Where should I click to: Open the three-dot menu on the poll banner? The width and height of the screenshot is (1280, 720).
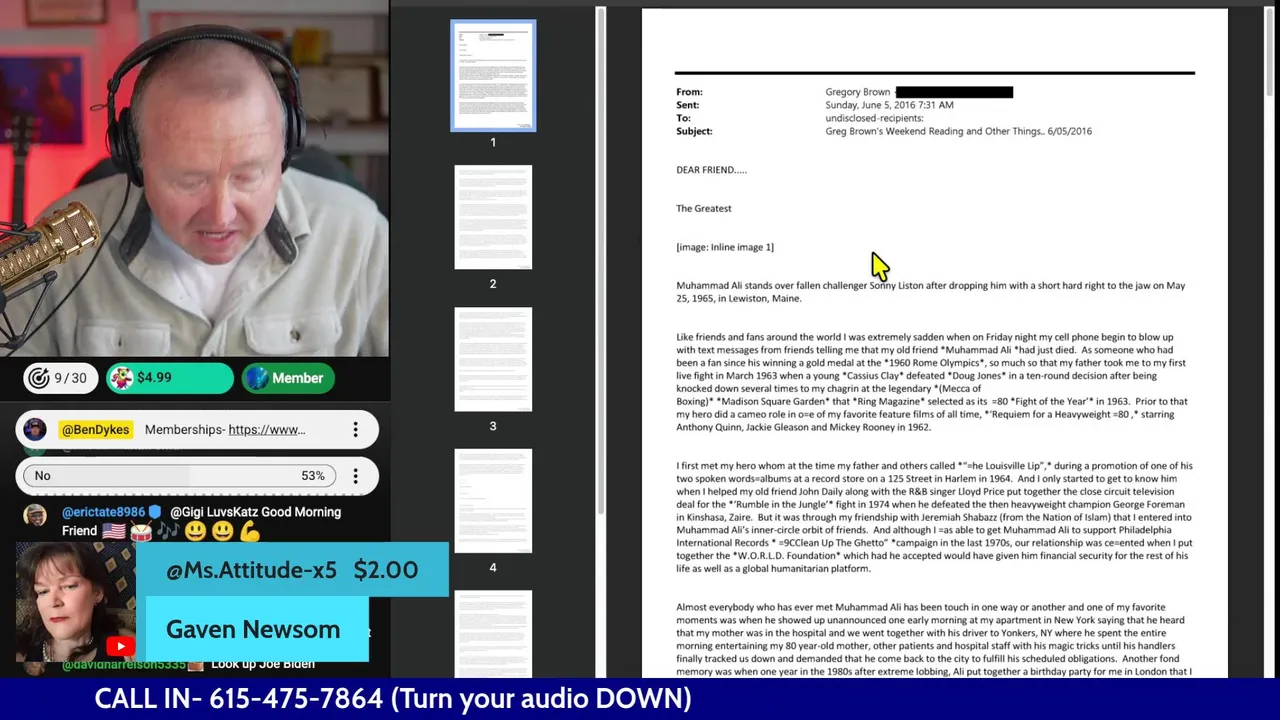click(x=355, y=476)
